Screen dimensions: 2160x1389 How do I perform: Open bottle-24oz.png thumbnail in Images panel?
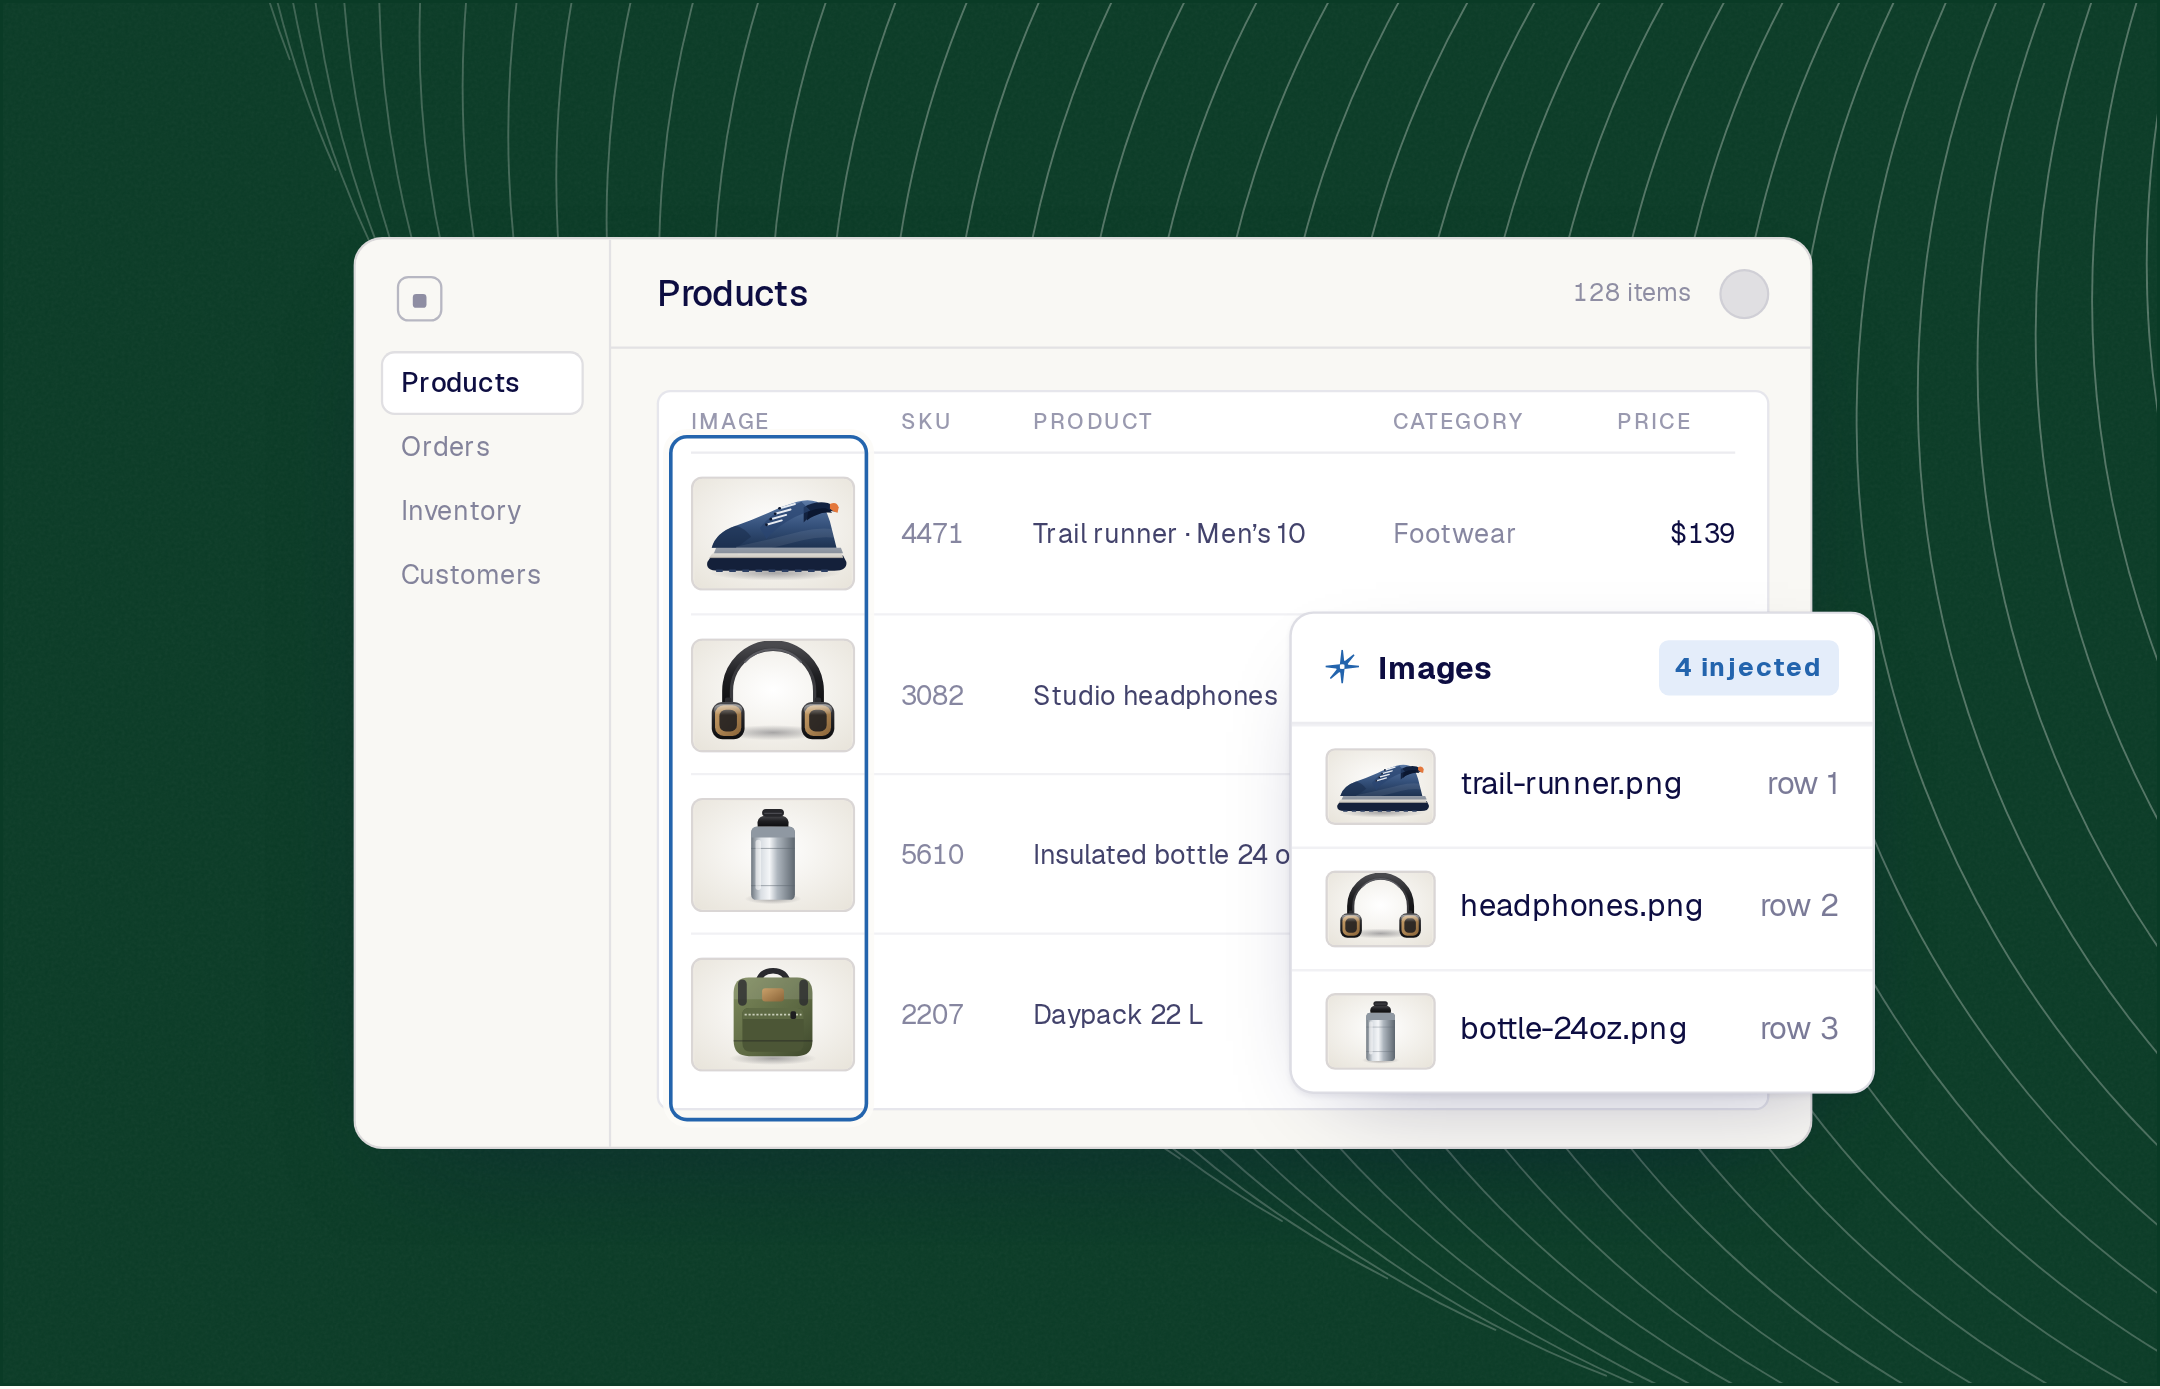[x=1380, y=1031]
